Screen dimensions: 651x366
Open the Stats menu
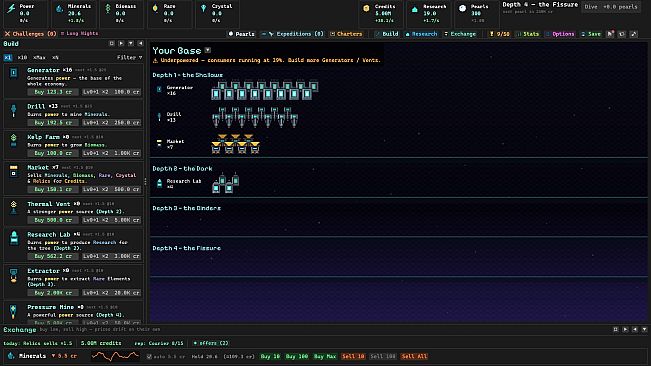[x=528, y=34]
